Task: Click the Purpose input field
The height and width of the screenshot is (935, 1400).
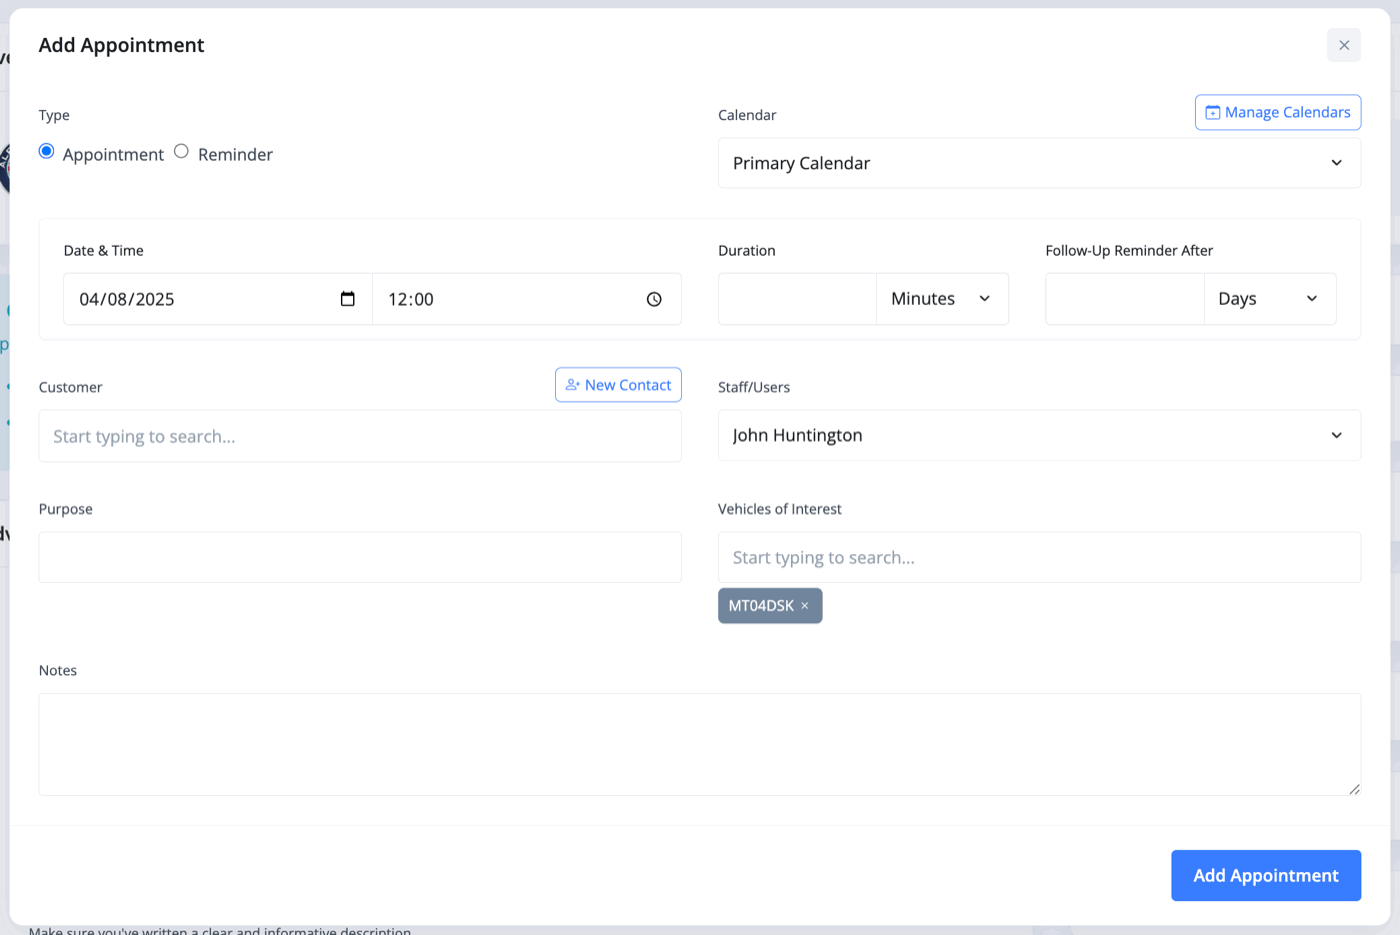Action: tap(360, 557)
